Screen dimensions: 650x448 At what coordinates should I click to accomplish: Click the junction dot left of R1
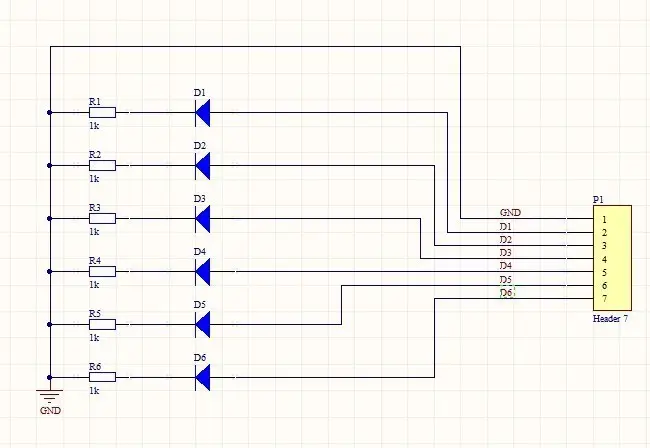pos(50,112)
